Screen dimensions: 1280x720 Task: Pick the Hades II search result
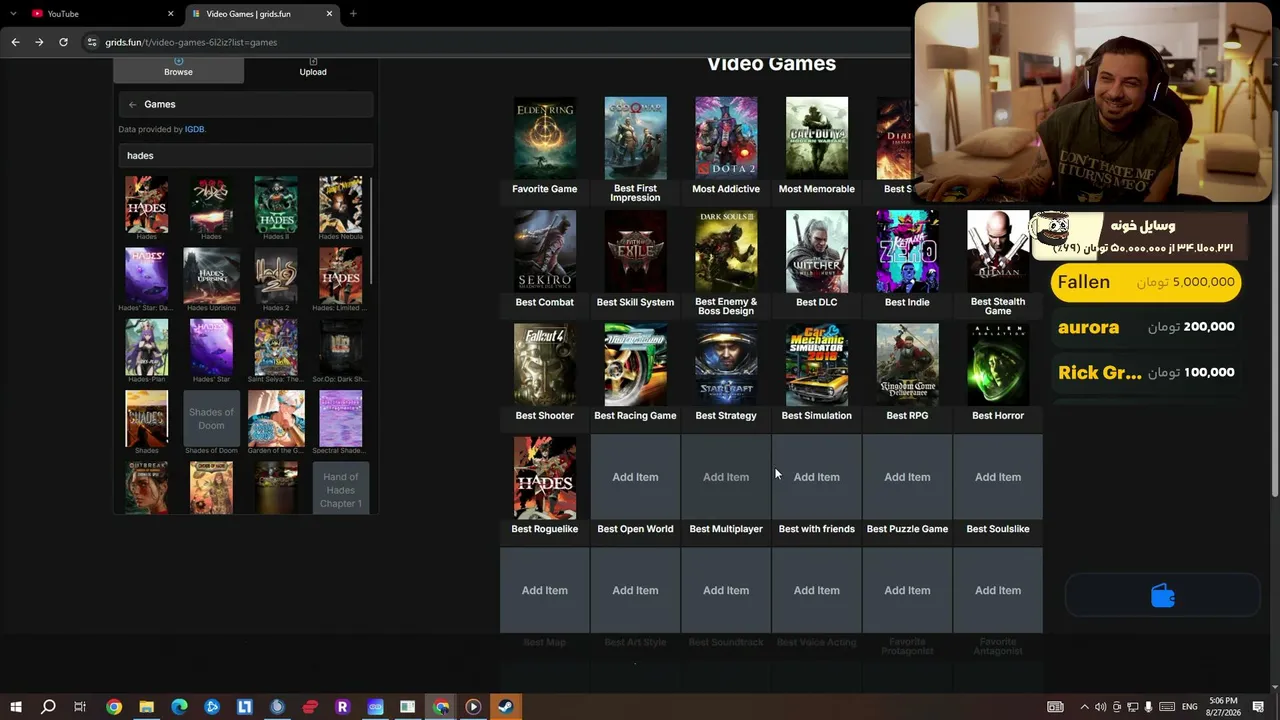276,208
